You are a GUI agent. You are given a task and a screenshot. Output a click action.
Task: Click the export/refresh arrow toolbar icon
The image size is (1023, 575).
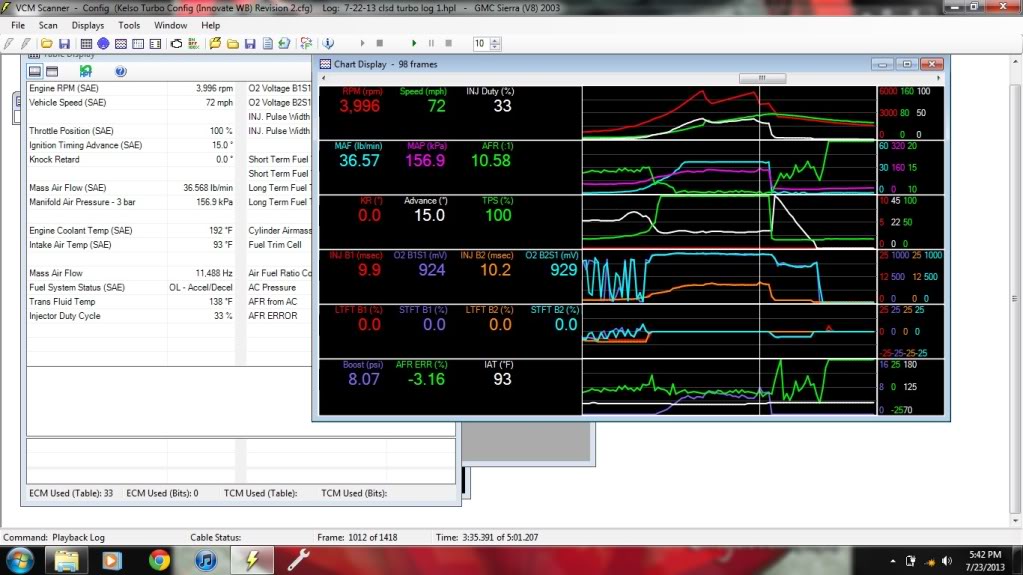284,44
